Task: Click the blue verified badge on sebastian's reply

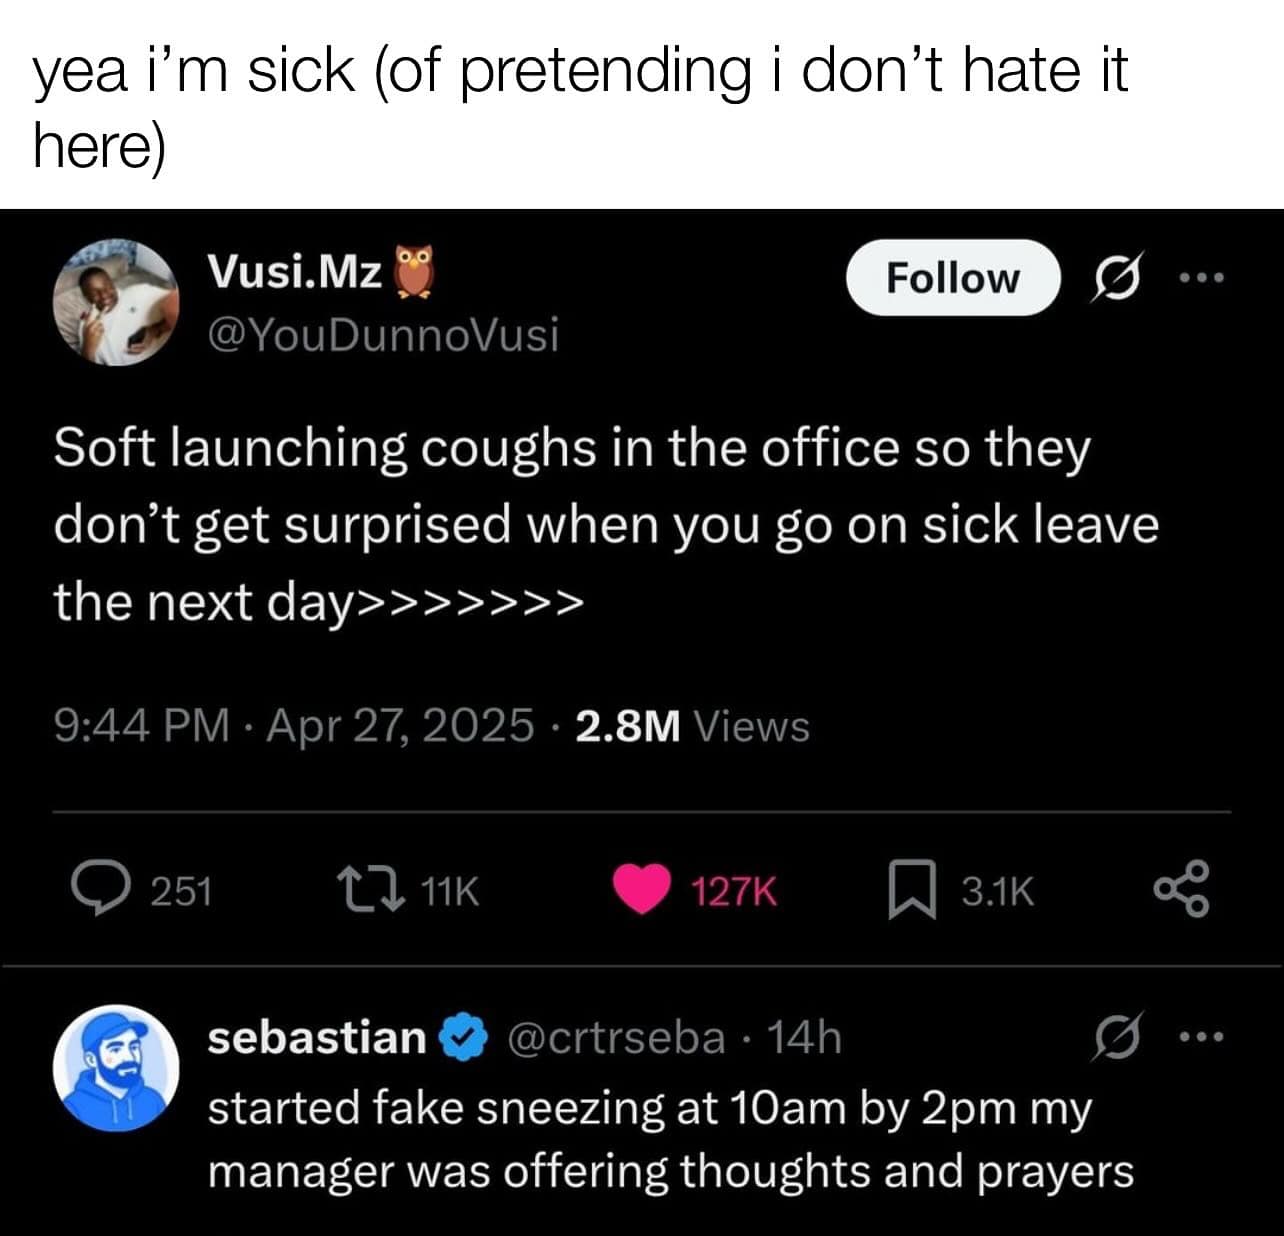Action: [462, 1038]
